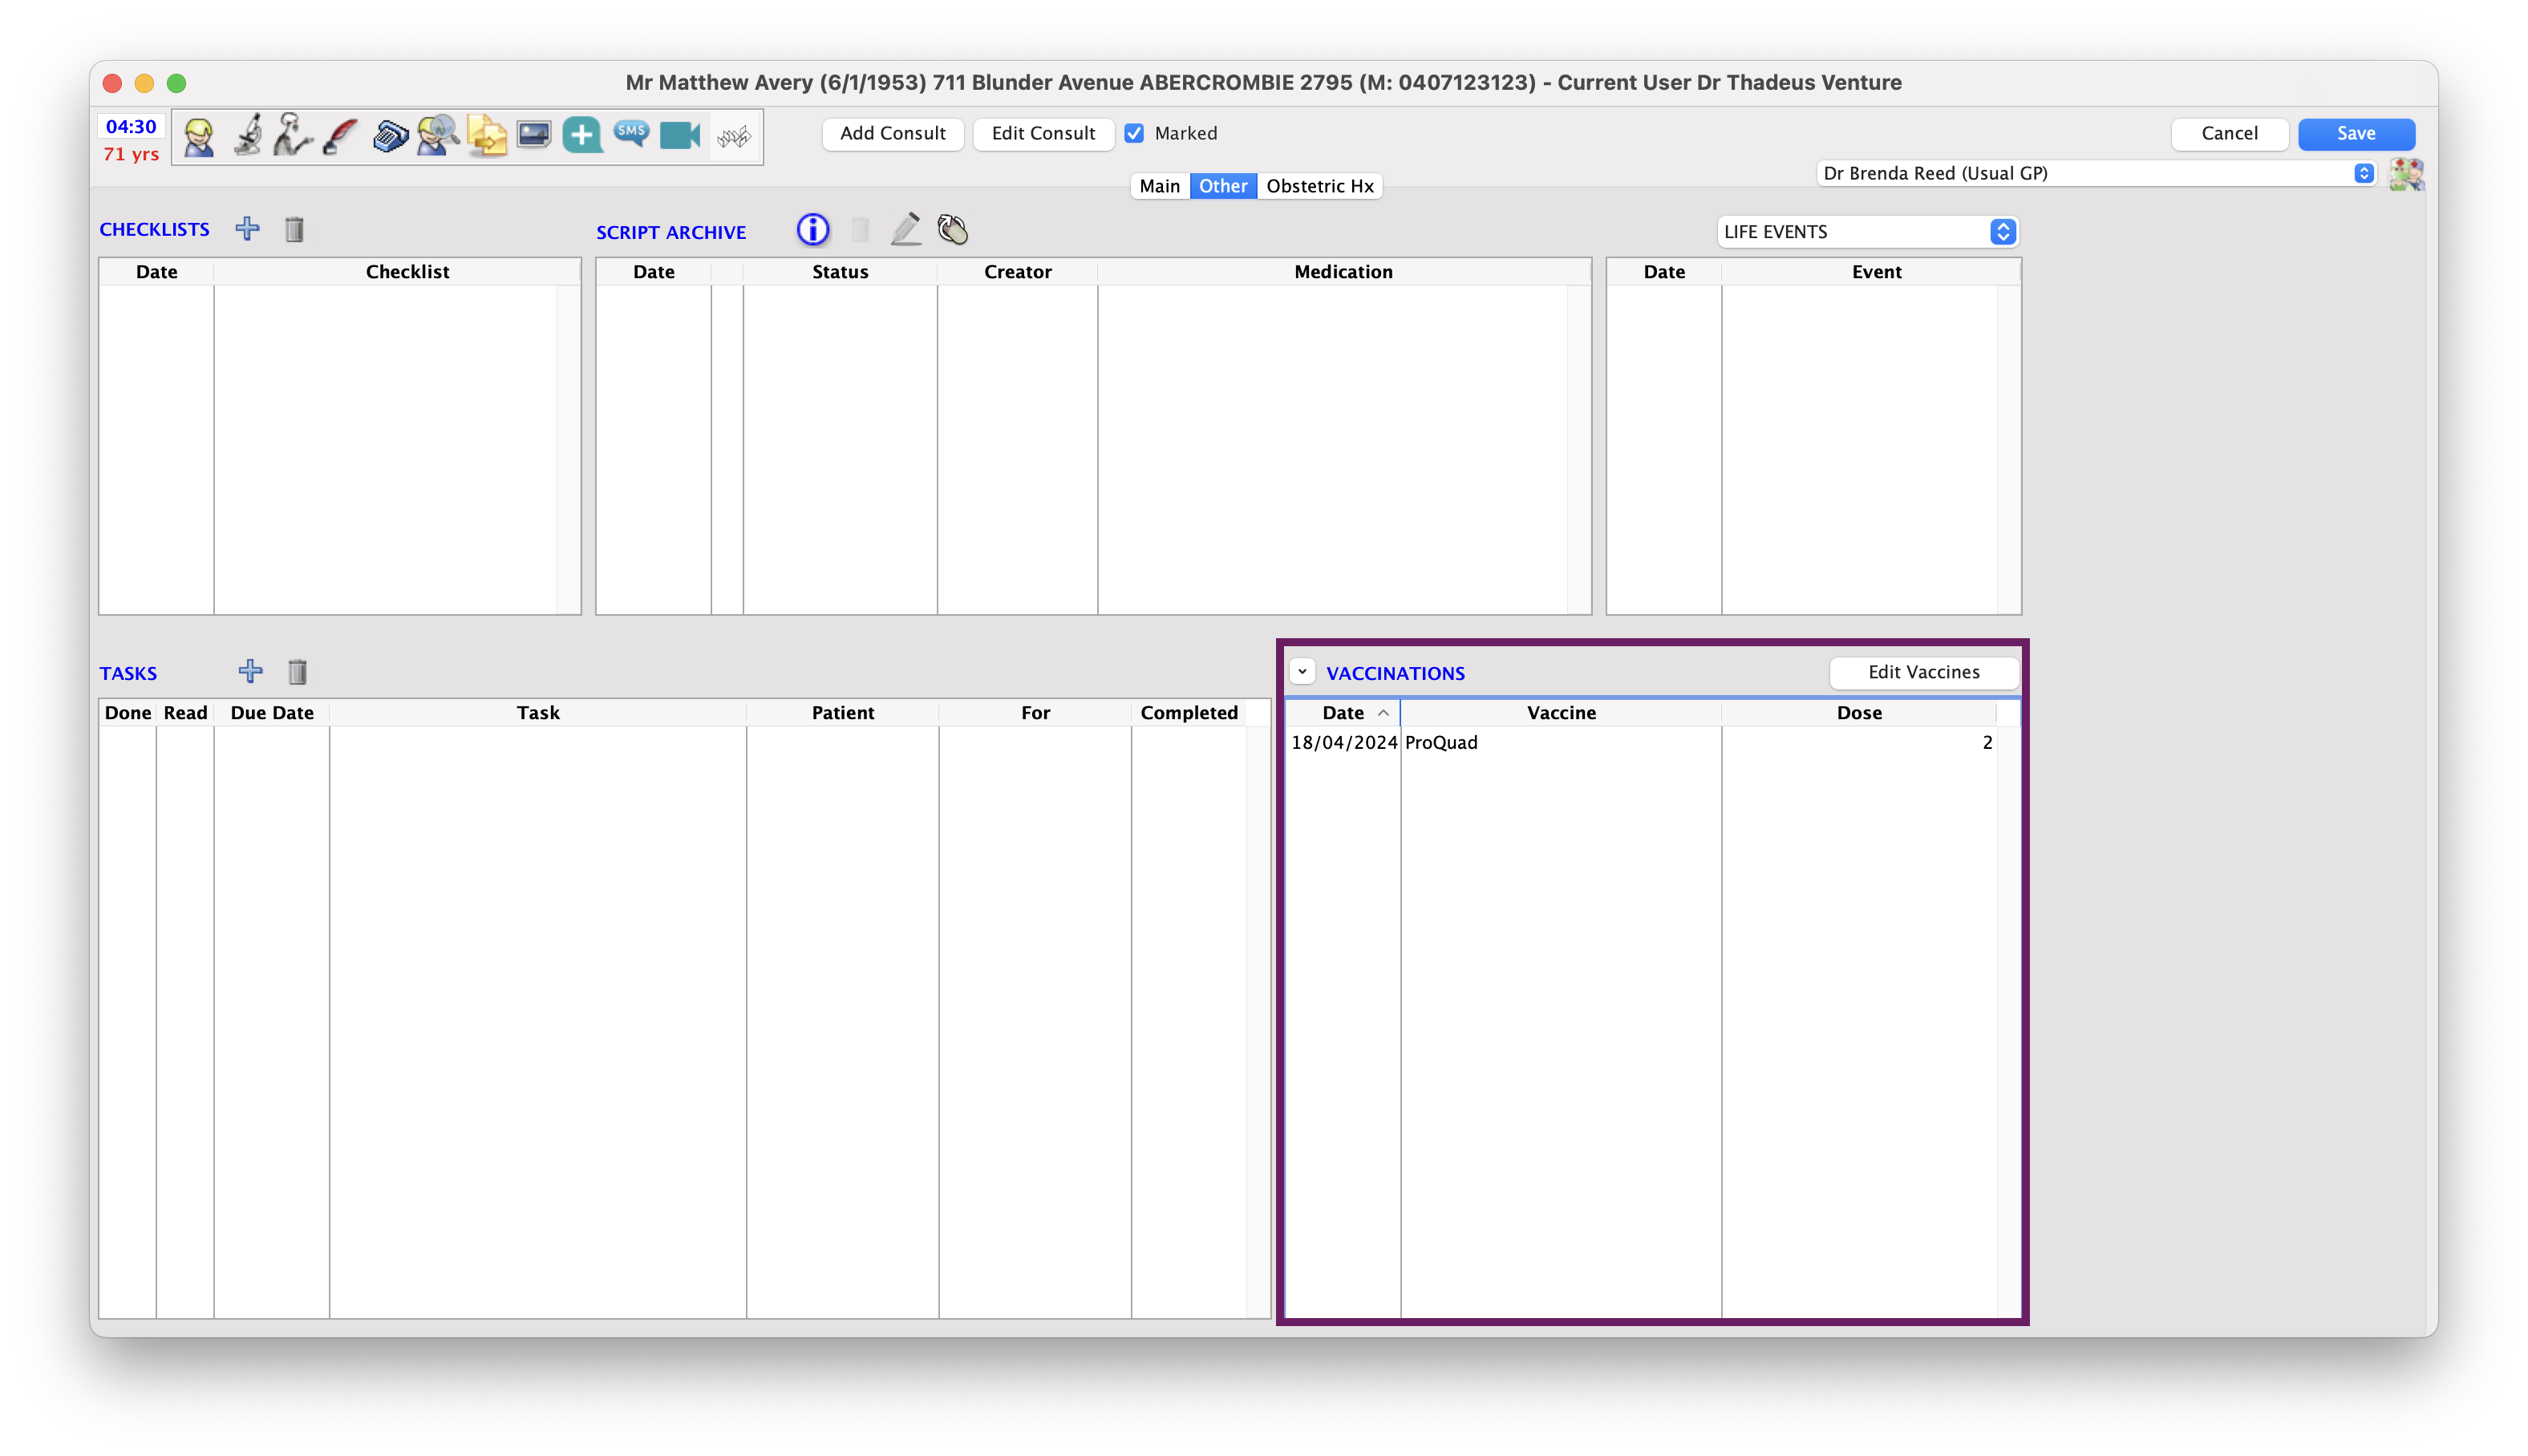Click the blue info icon beside Script Archive

[813, 229]
